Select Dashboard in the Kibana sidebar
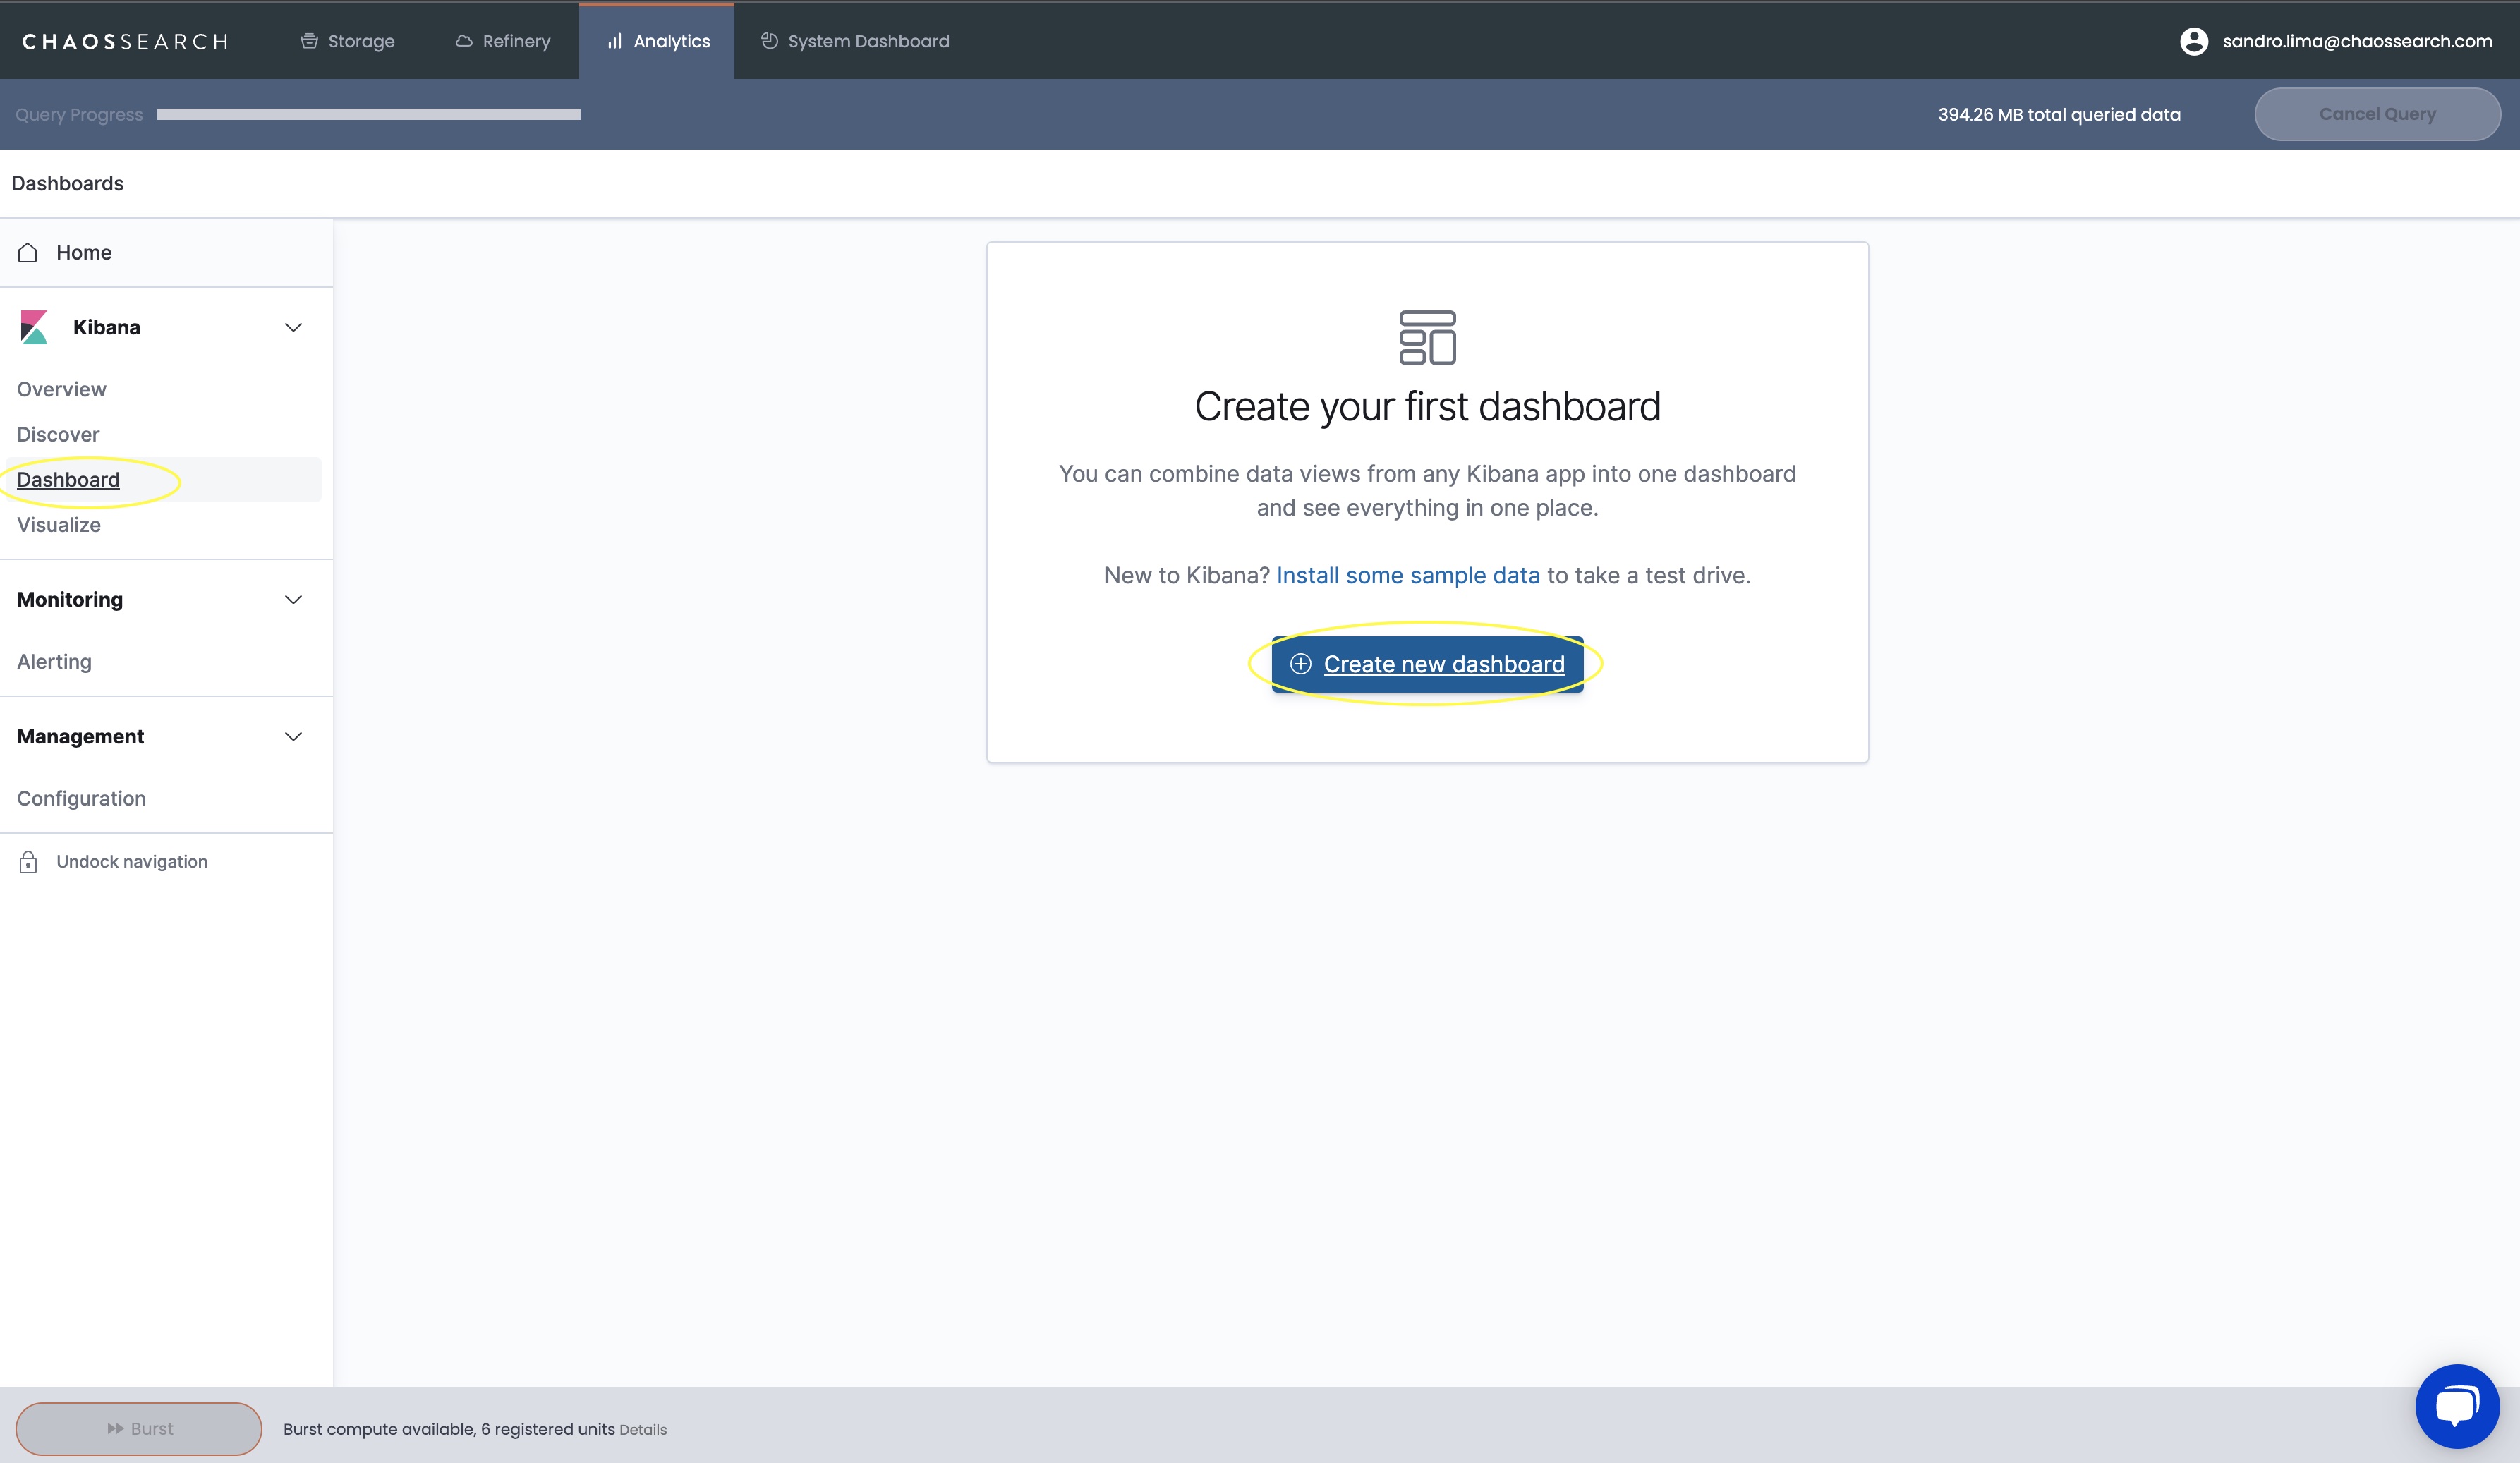Viewport: 2520px width, 1463px height. click(x=68, y=479)
